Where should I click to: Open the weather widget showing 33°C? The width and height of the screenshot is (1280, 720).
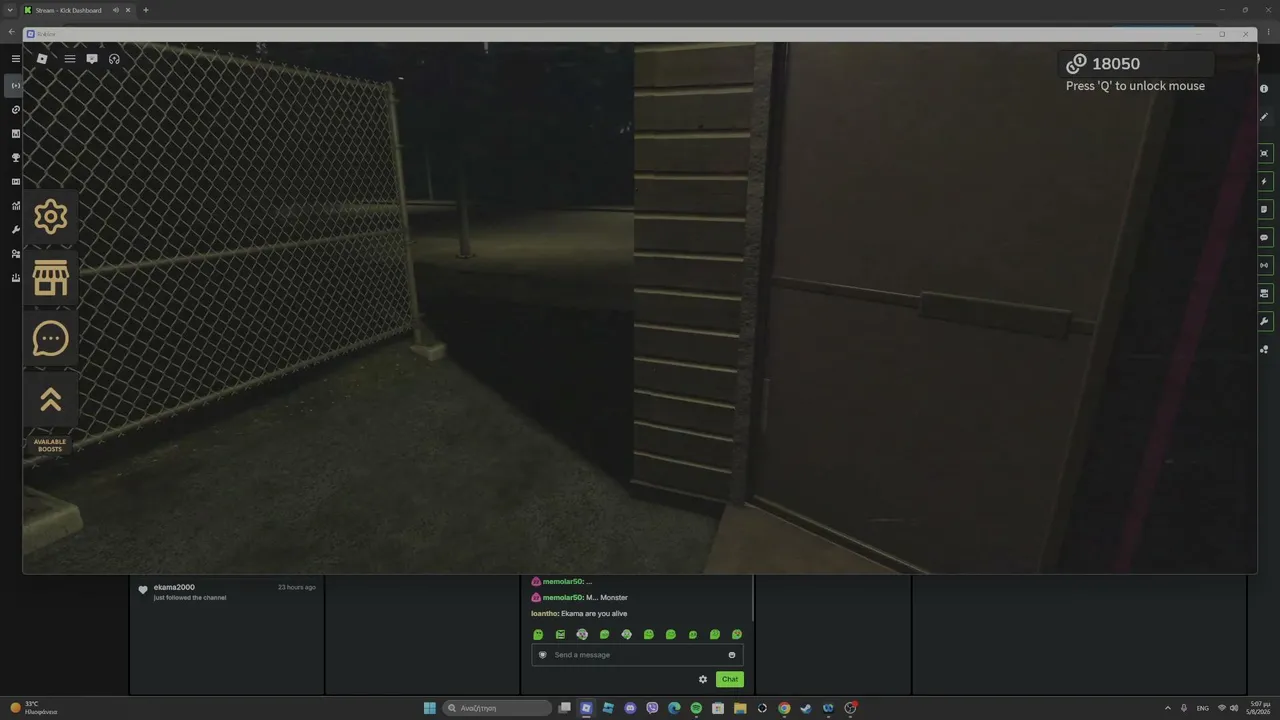[33, 708]
